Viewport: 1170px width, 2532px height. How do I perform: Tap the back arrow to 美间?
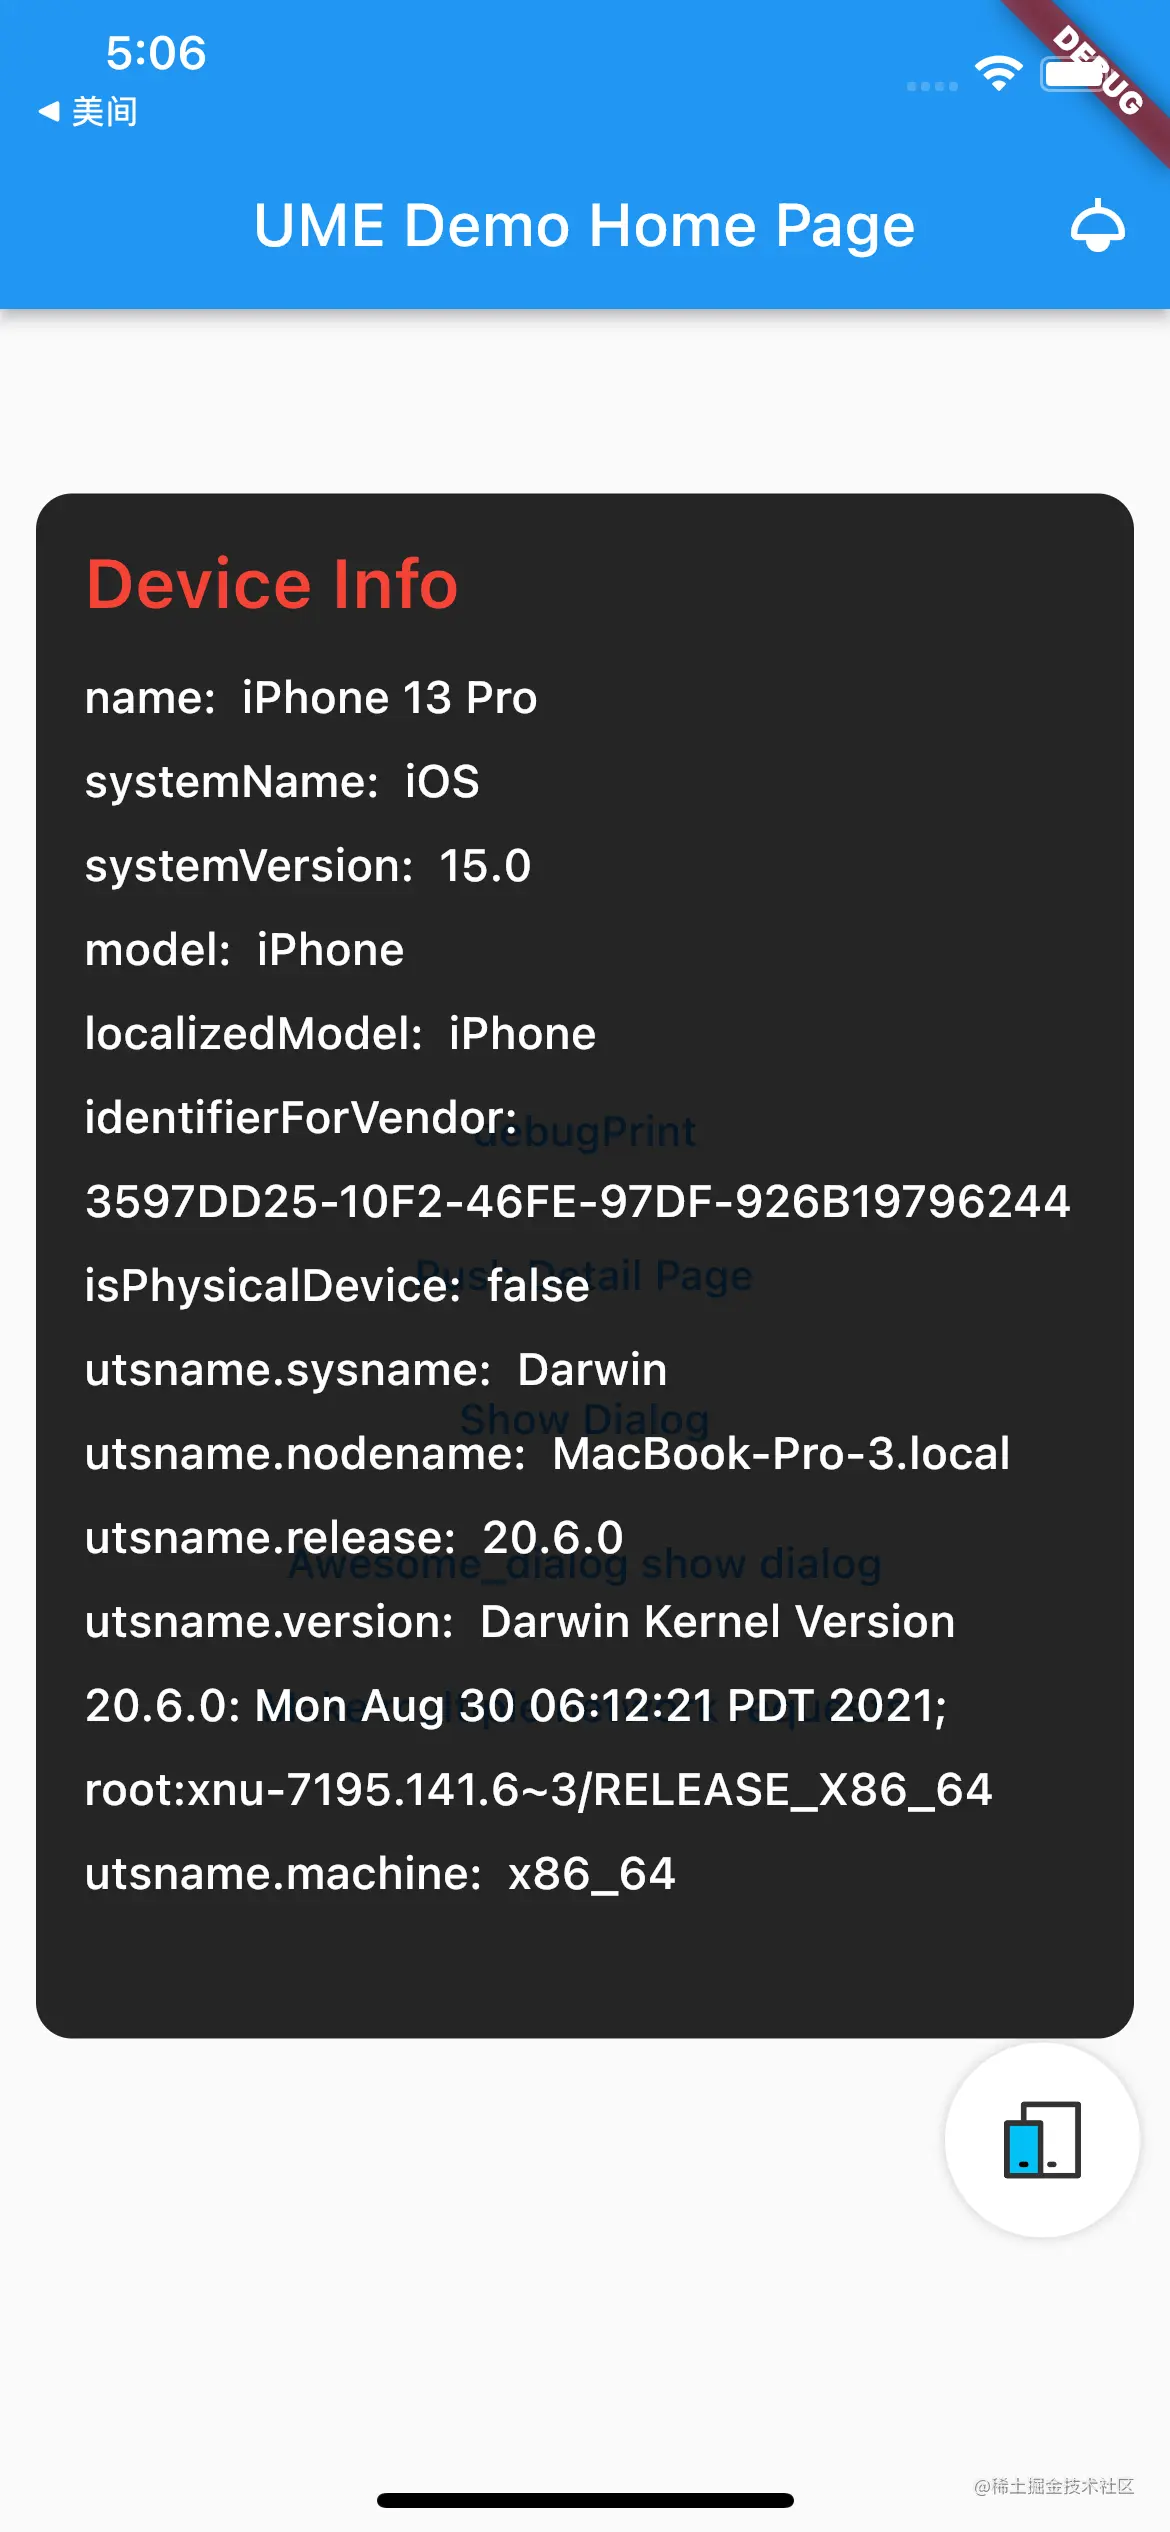(x=48, y=111)
